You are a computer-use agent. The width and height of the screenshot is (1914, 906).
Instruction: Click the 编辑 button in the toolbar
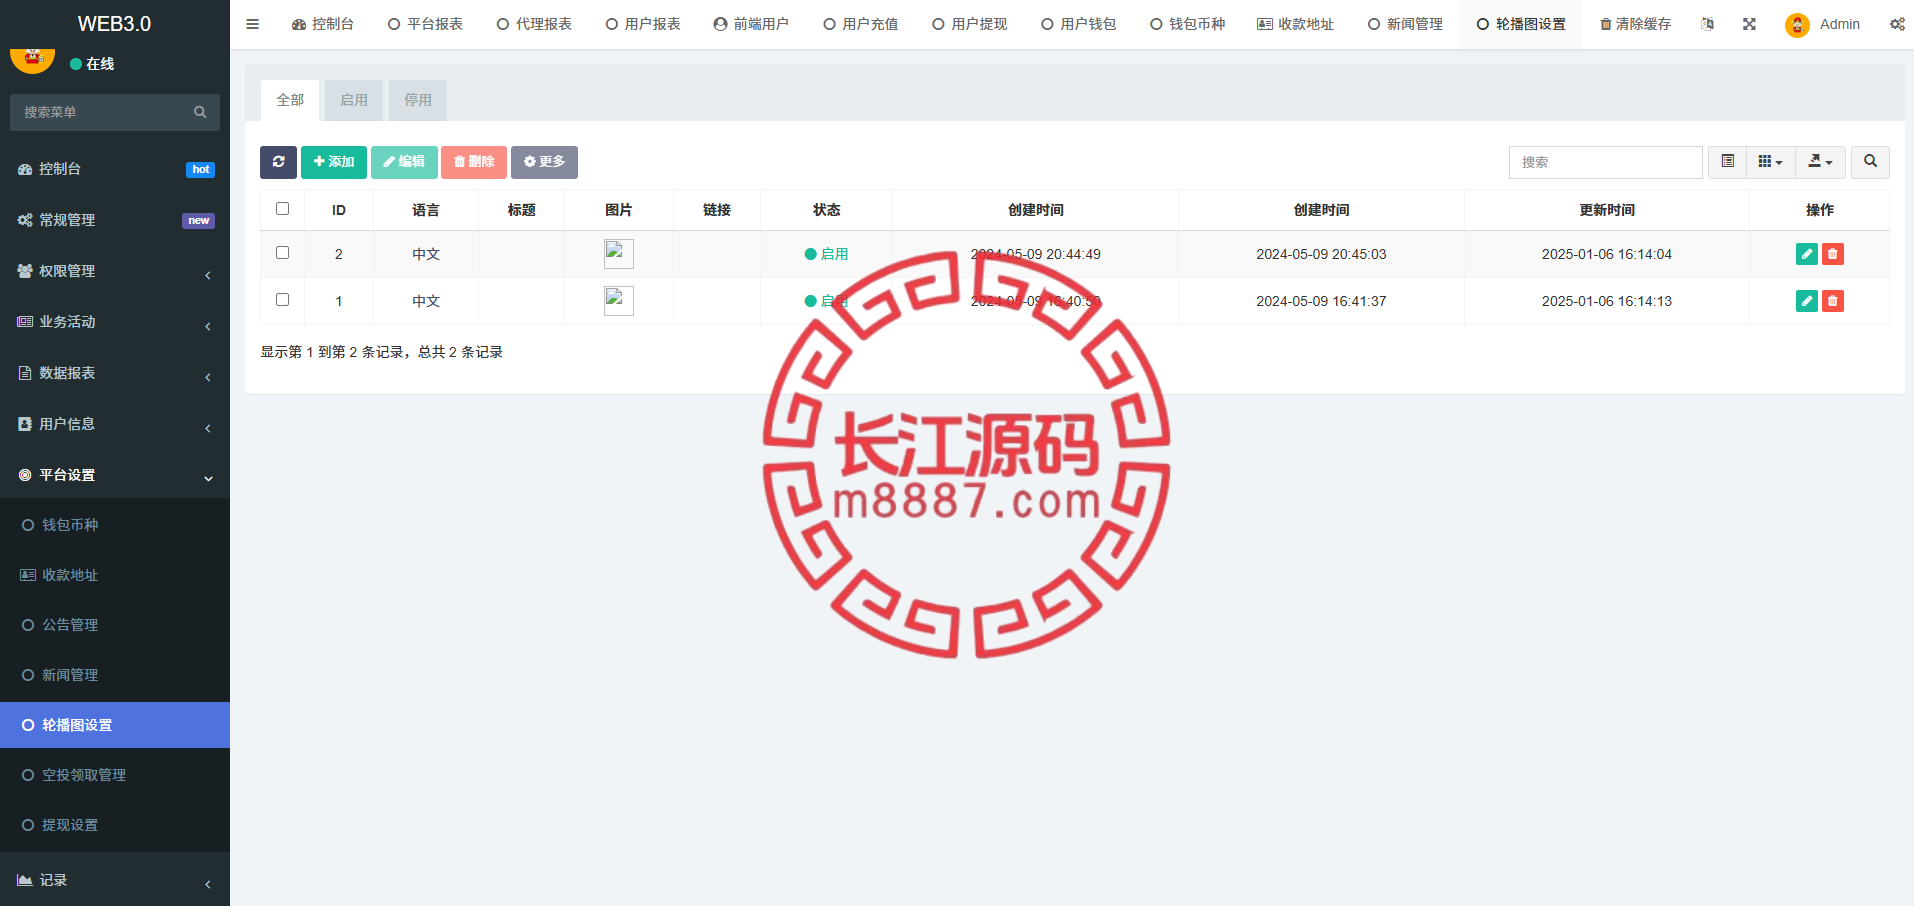point(404,162)
